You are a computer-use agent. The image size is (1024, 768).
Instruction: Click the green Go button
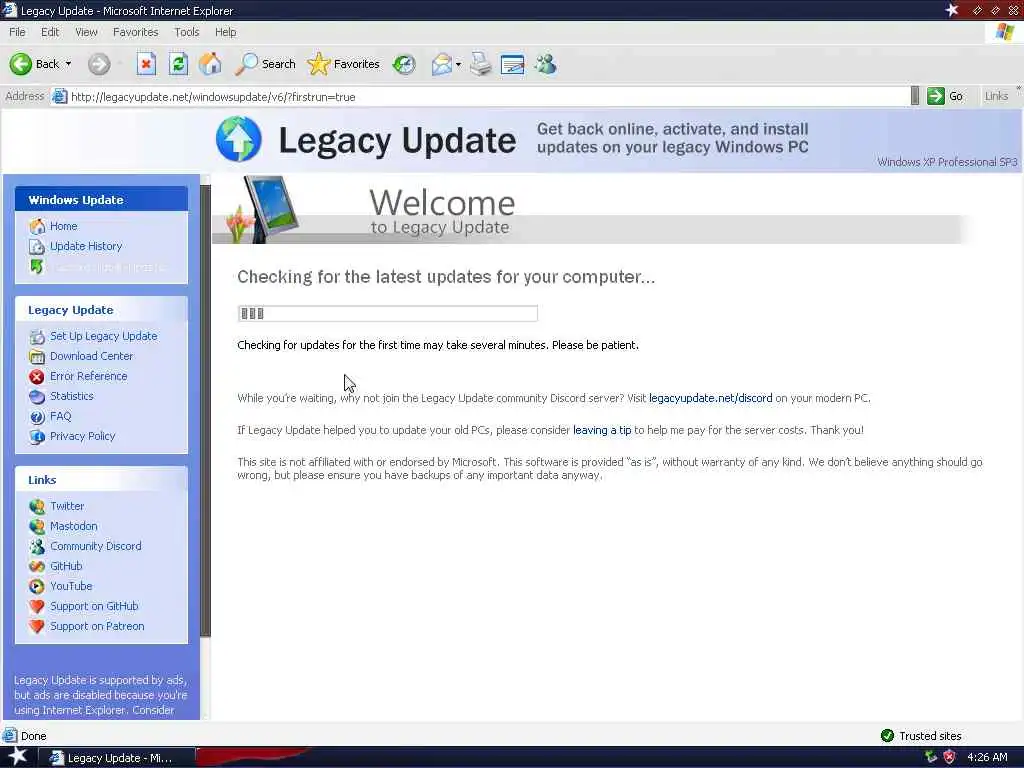[946, 96]
